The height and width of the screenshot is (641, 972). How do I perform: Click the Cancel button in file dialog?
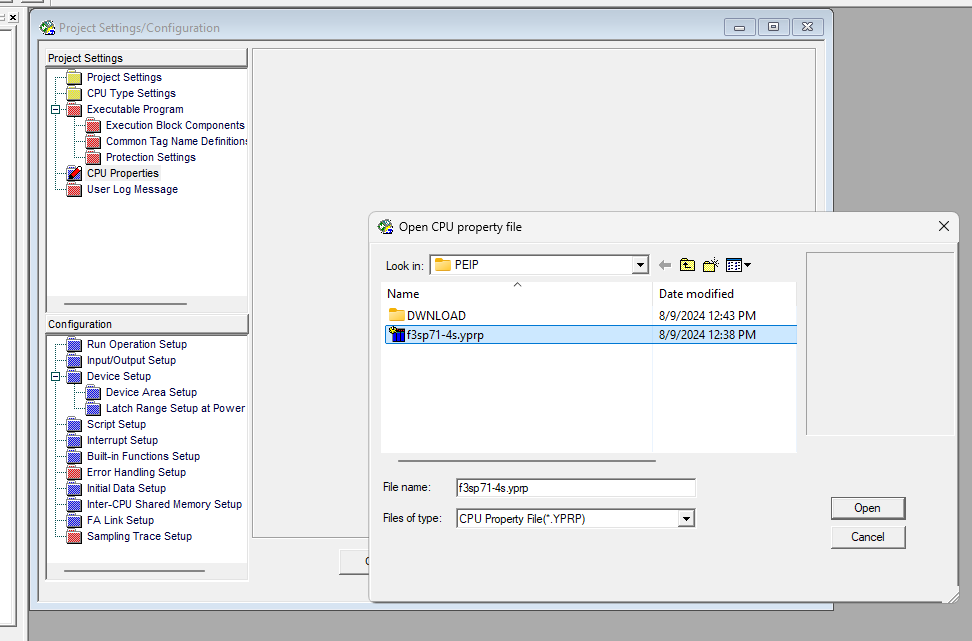[x=868, y=537]
